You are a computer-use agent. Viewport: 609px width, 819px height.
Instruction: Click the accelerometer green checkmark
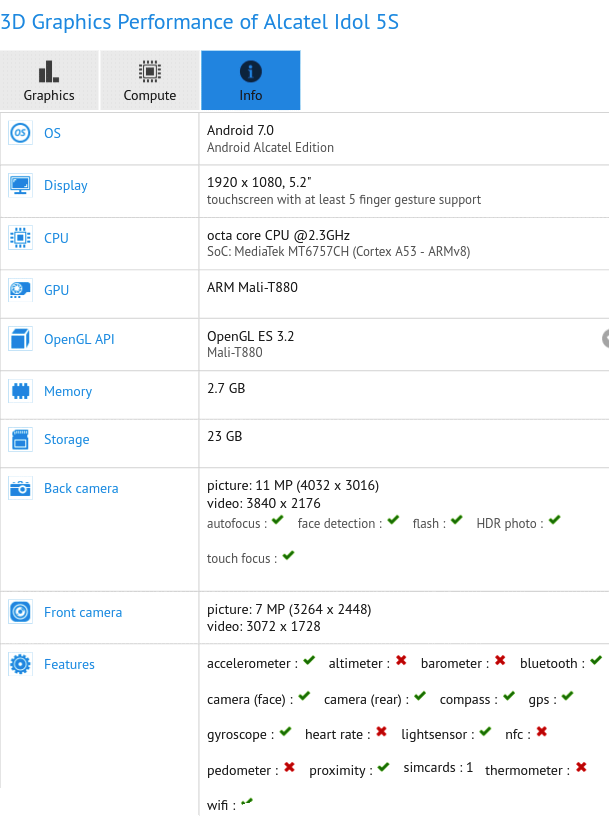309,660
